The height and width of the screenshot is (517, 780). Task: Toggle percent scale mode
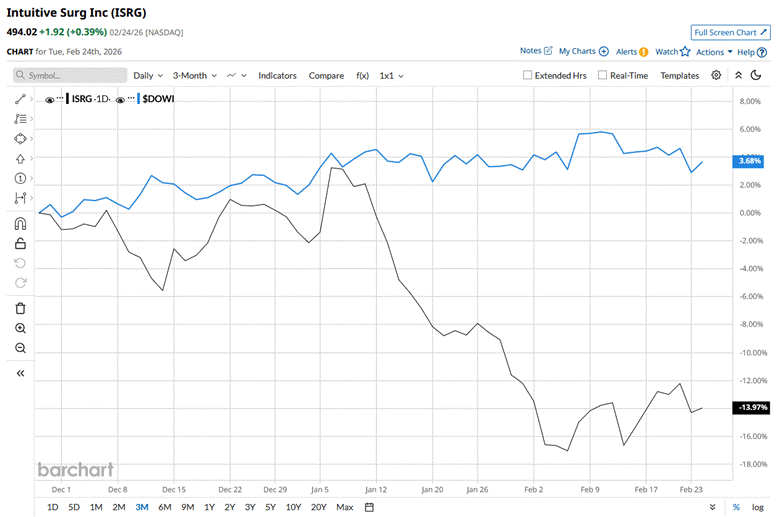[x=736, y=507]
